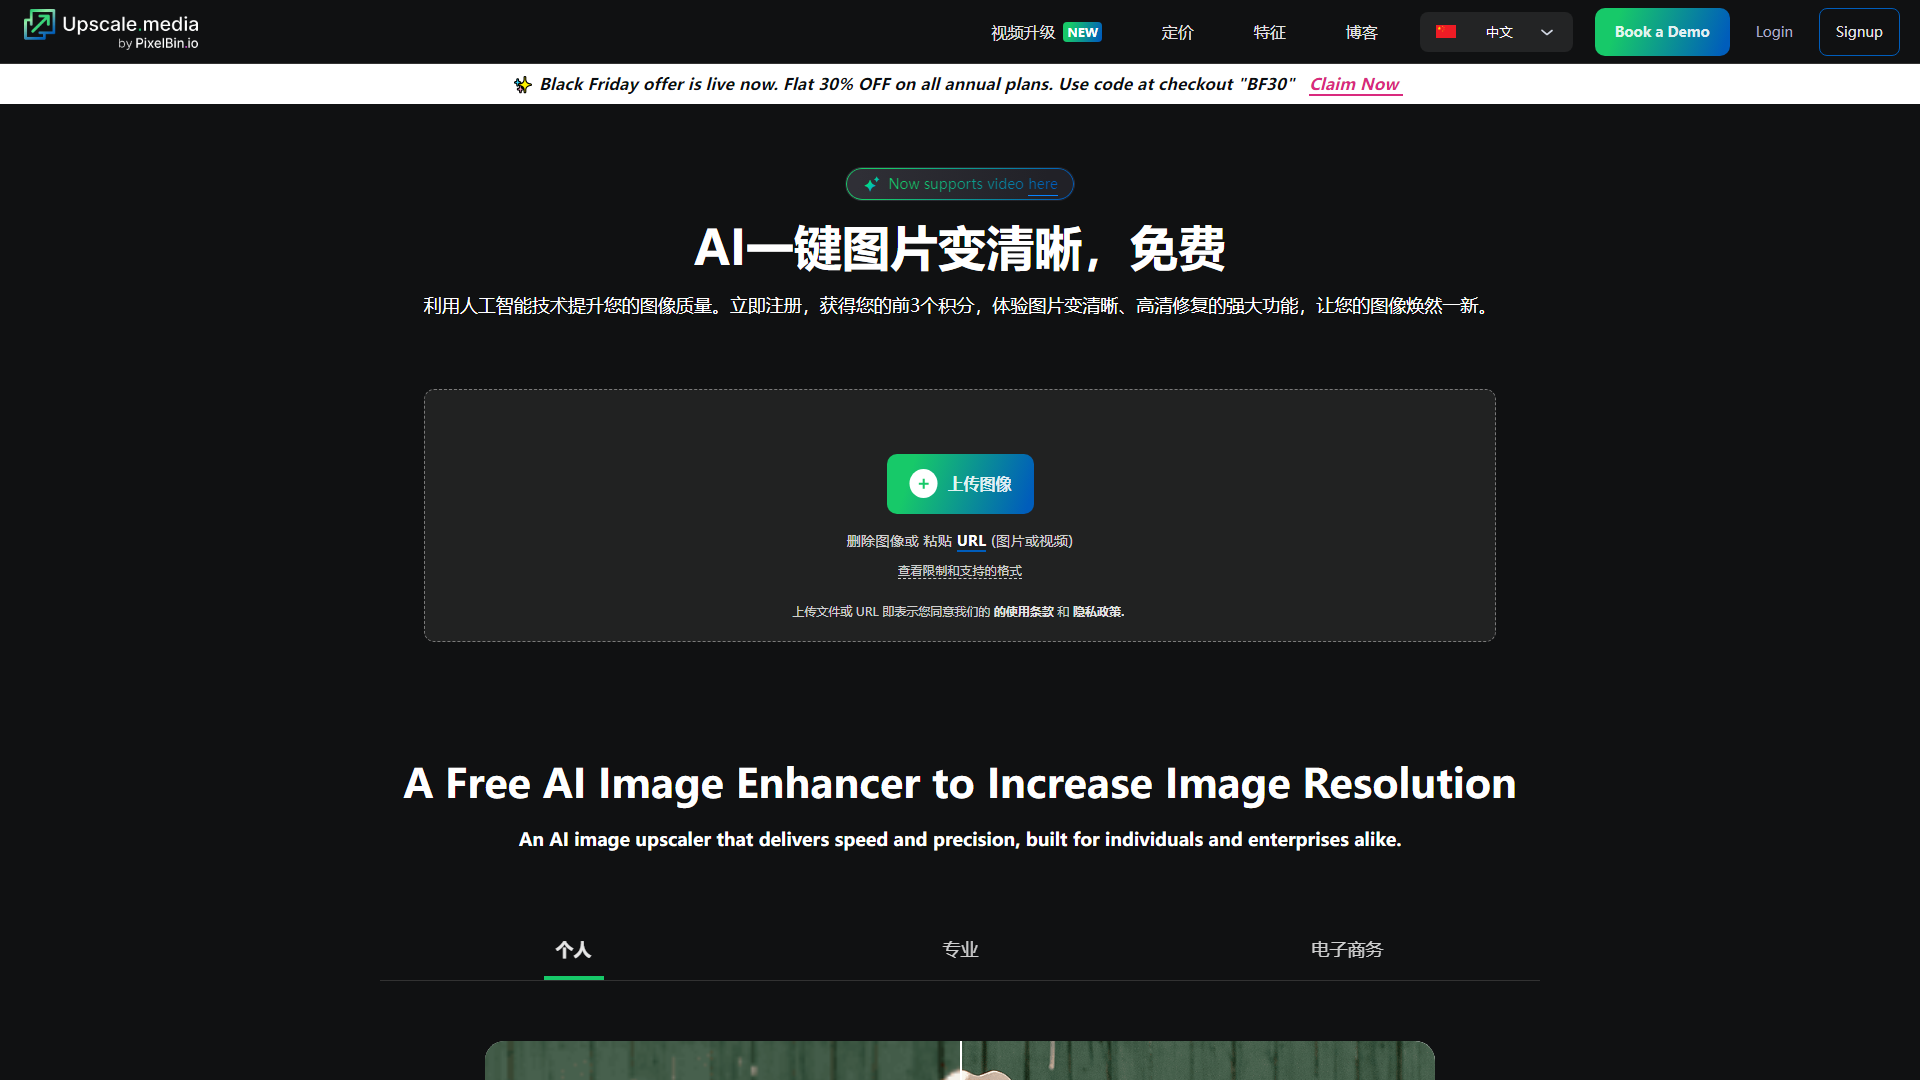Image resolution: width=1920 pixels, height=1080 pixels.
Task: Open the 中文 language selector
Action: tap(1498, 32)
